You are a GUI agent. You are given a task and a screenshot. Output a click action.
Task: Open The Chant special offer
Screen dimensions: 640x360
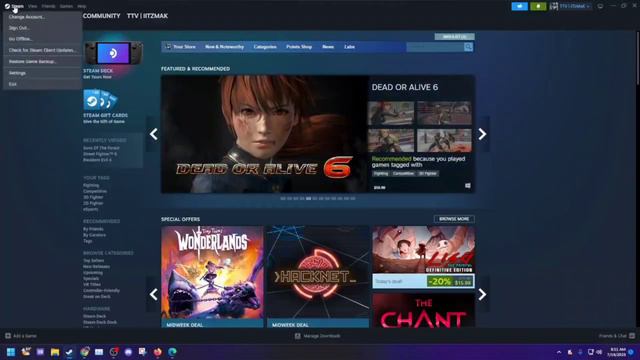423,310
